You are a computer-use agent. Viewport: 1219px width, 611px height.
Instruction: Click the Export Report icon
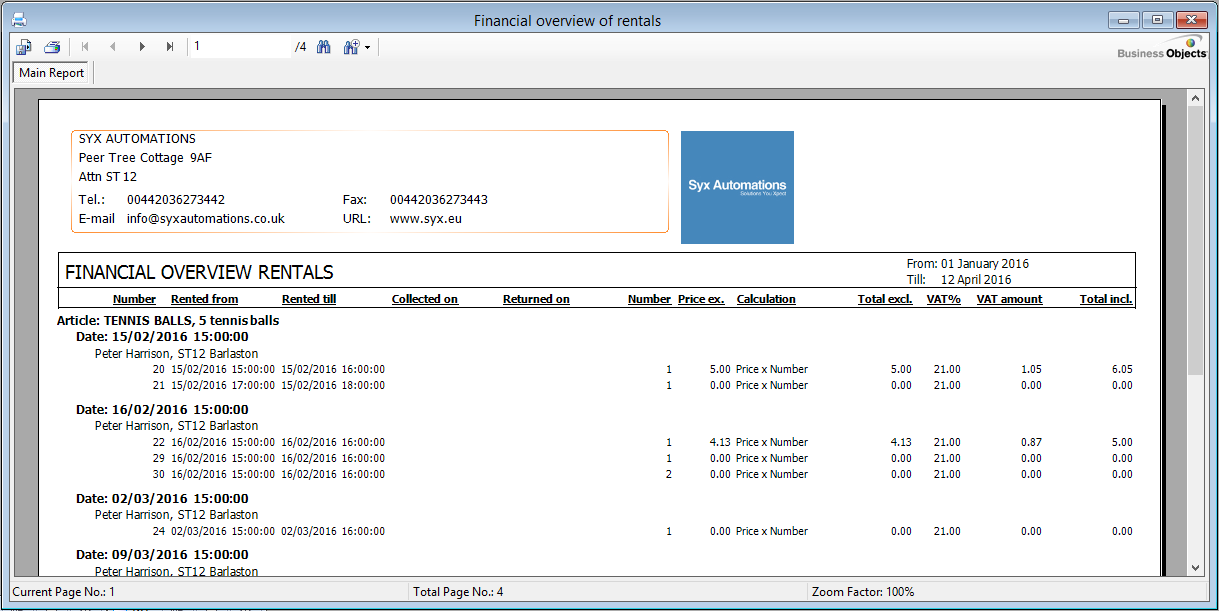pos(24,47)
